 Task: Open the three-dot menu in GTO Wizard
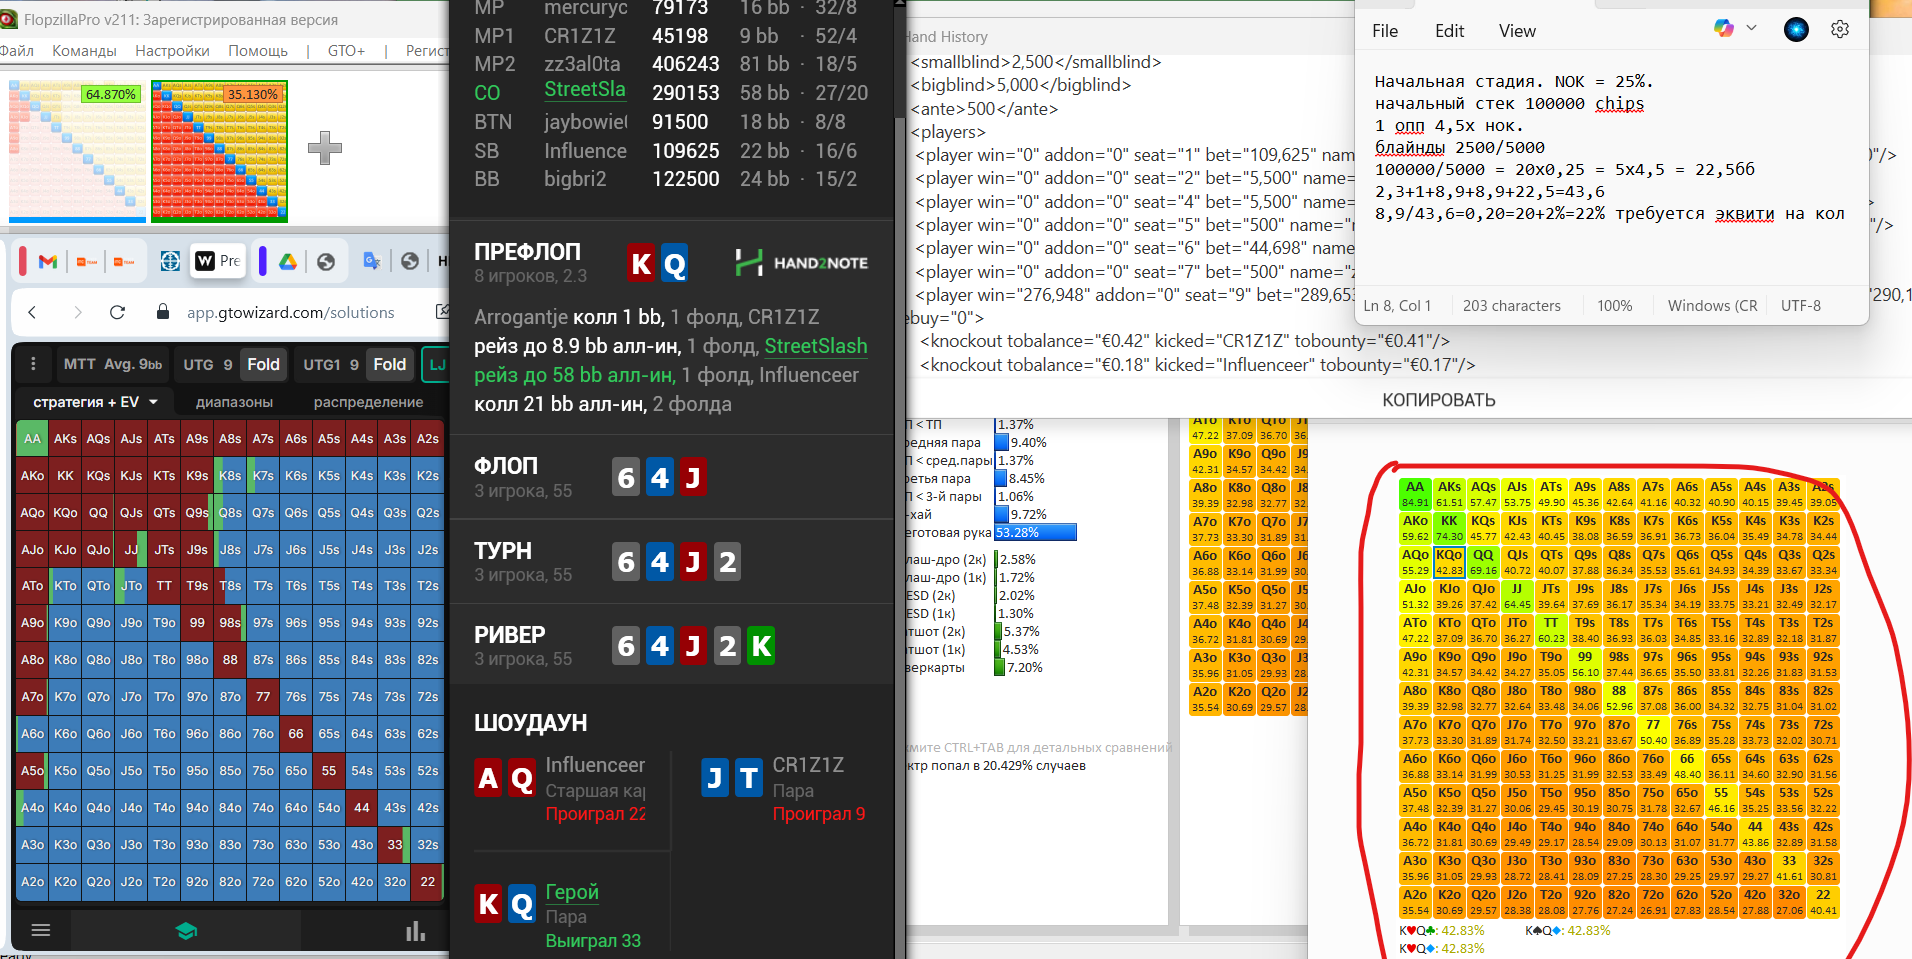[33, 364]
